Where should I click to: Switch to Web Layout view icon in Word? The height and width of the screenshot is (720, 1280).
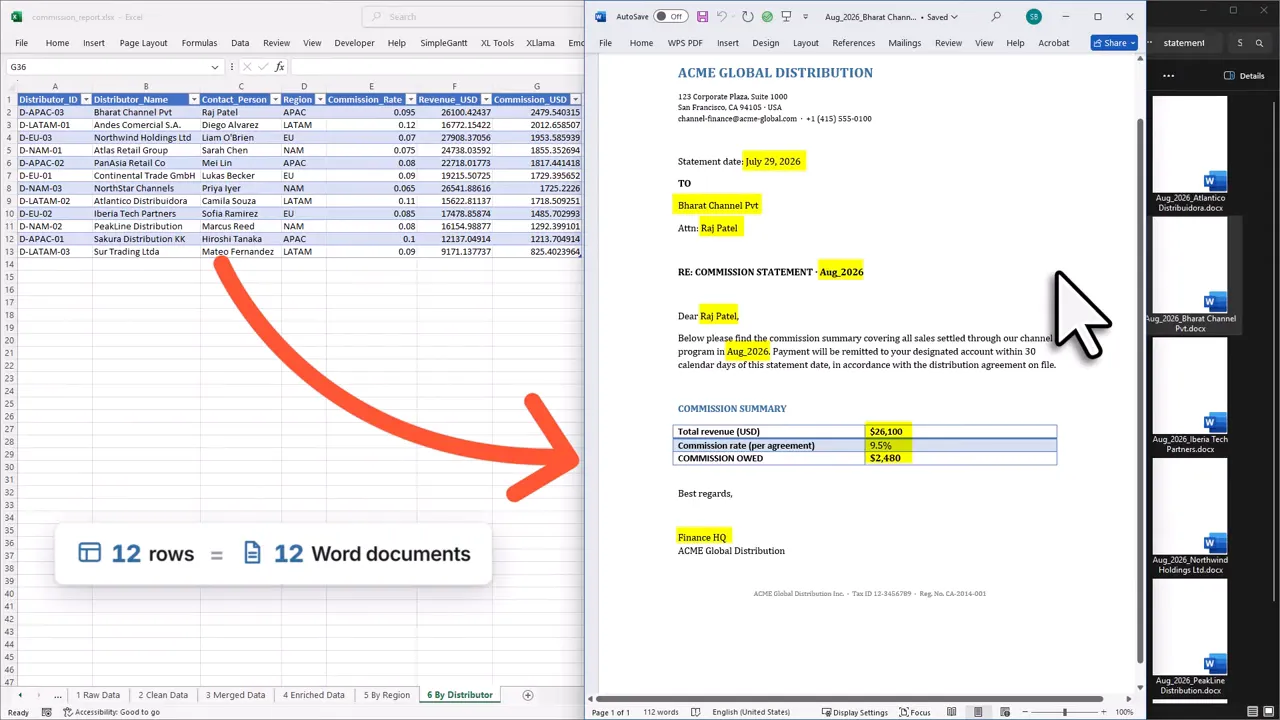tap(1004, 712)
